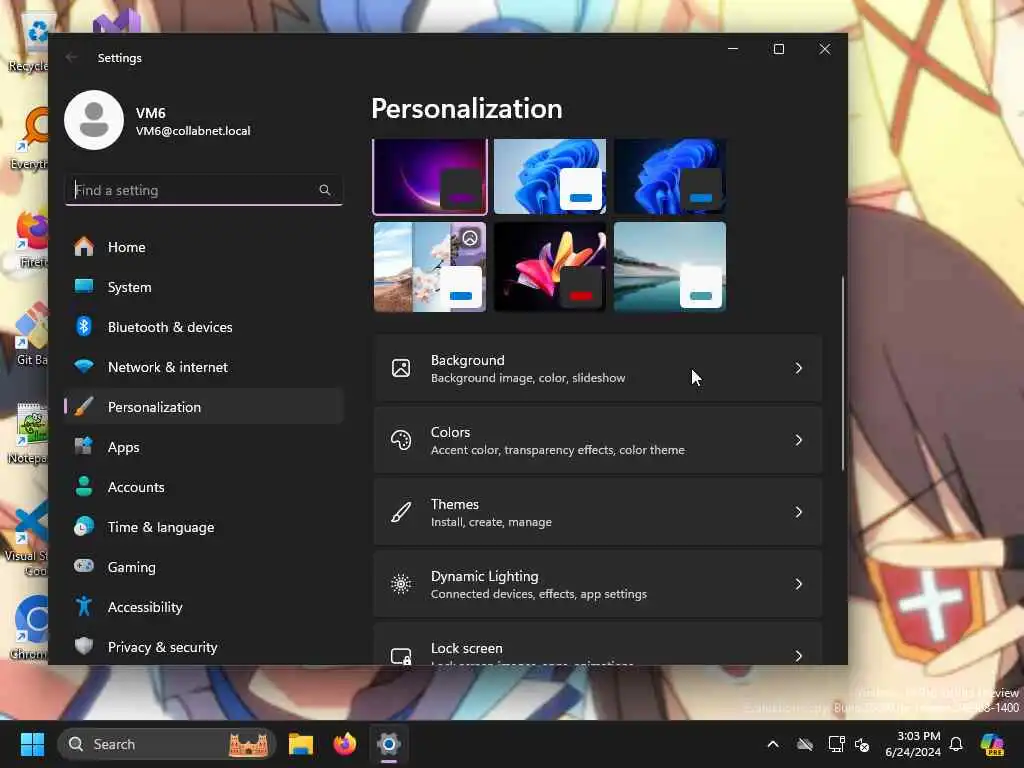The width and height of the screenshot is (1024, 768).
Task: Click the VM6@collabnet.local account name
Action: pyautogui.click(x=193, y=131)
